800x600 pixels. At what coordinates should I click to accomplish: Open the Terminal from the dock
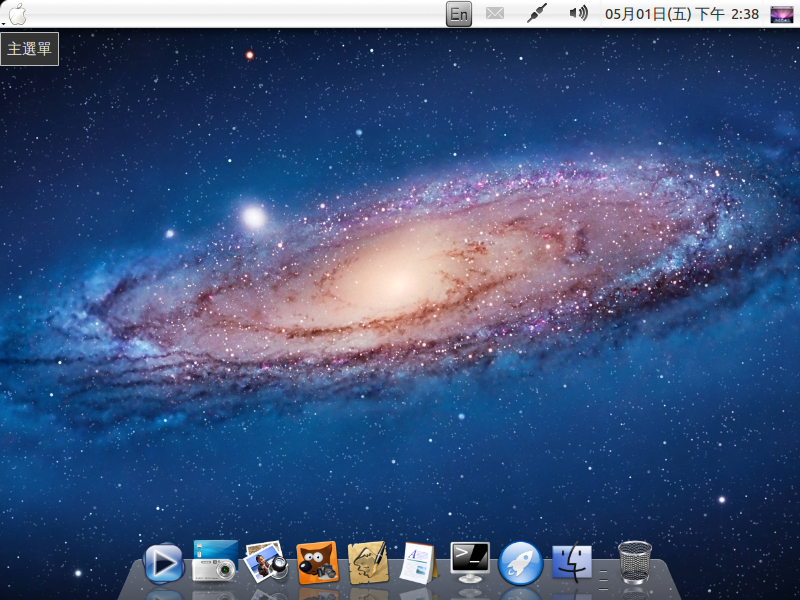click(470, 561)
